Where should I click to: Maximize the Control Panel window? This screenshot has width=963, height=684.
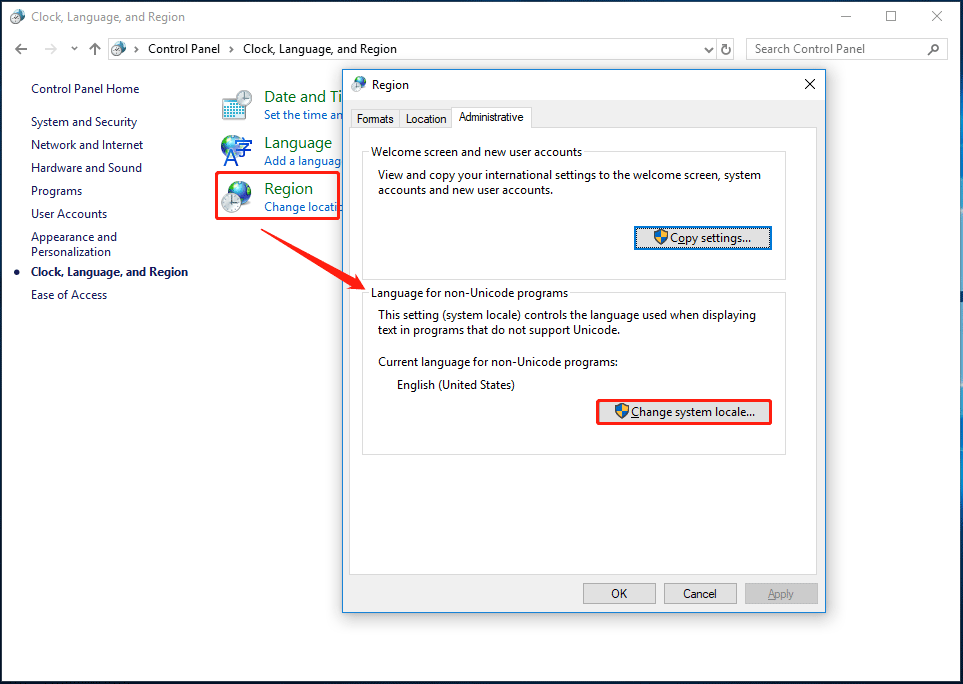coord(891,17)
